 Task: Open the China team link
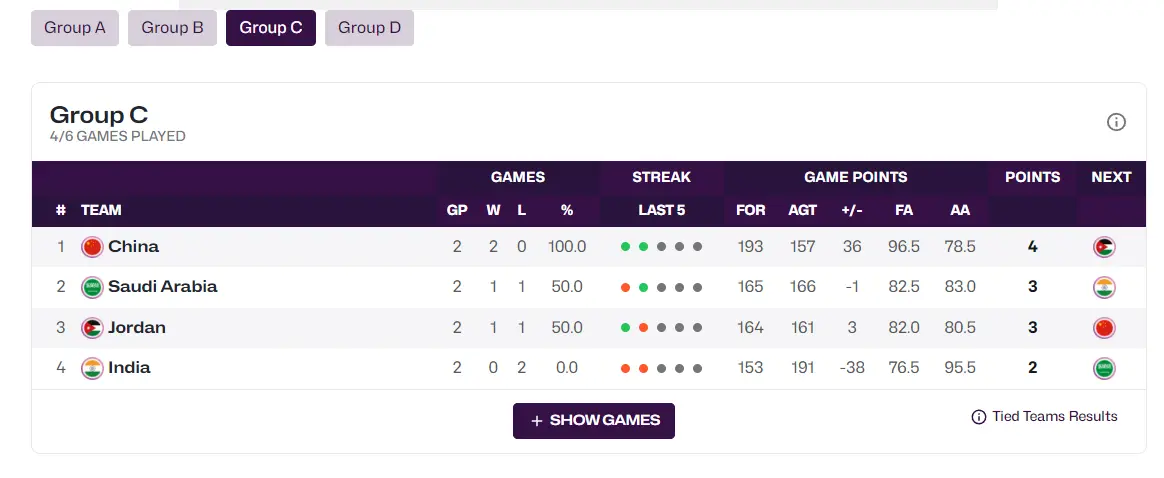[x=134, y=247]
